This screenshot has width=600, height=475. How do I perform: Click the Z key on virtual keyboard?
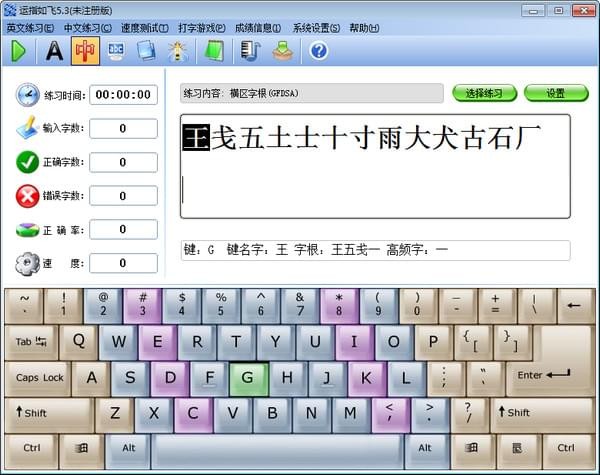[x=115, y=415]
